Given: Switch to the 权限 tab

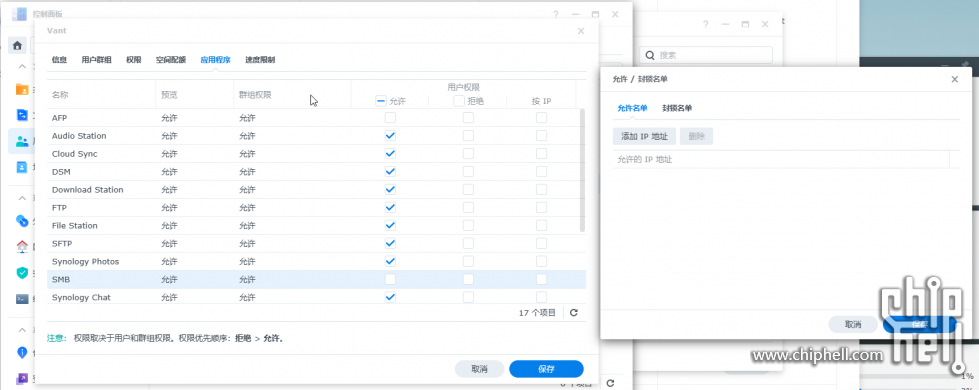Looking at the screenshot, I should [x=134, y=60].
